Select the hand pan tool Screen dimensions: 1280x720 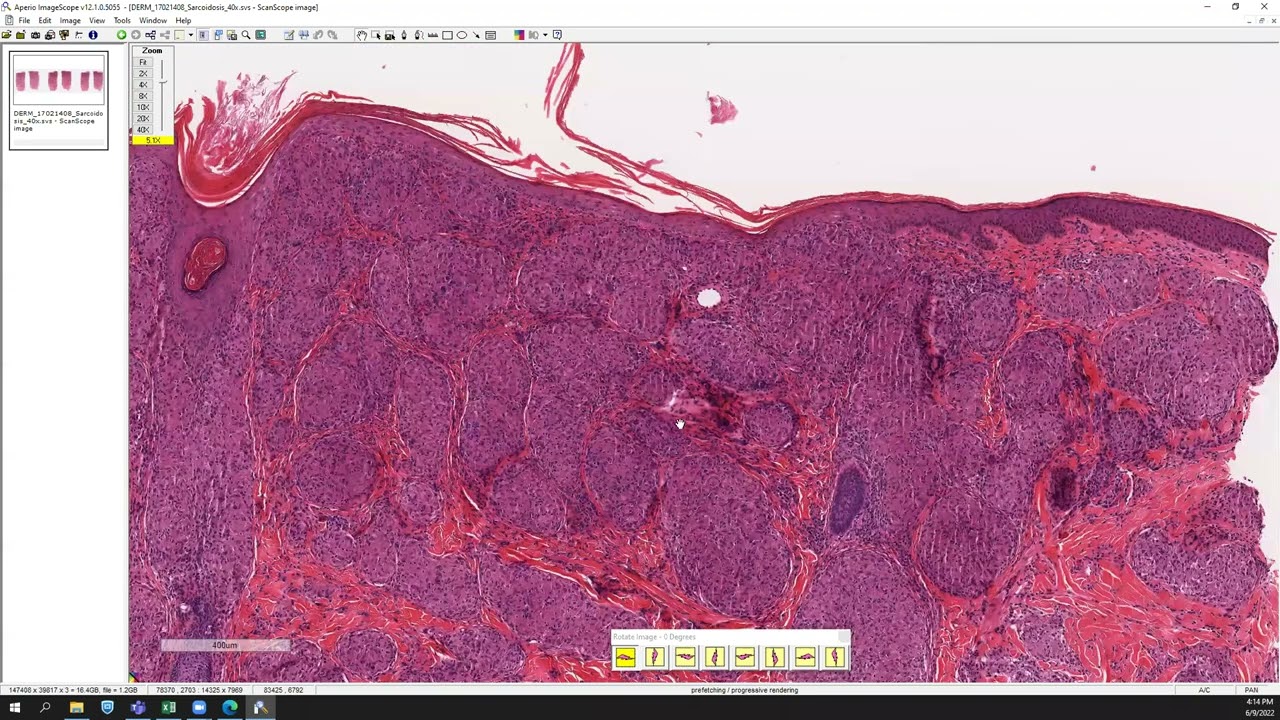click(x=362, y=35)
